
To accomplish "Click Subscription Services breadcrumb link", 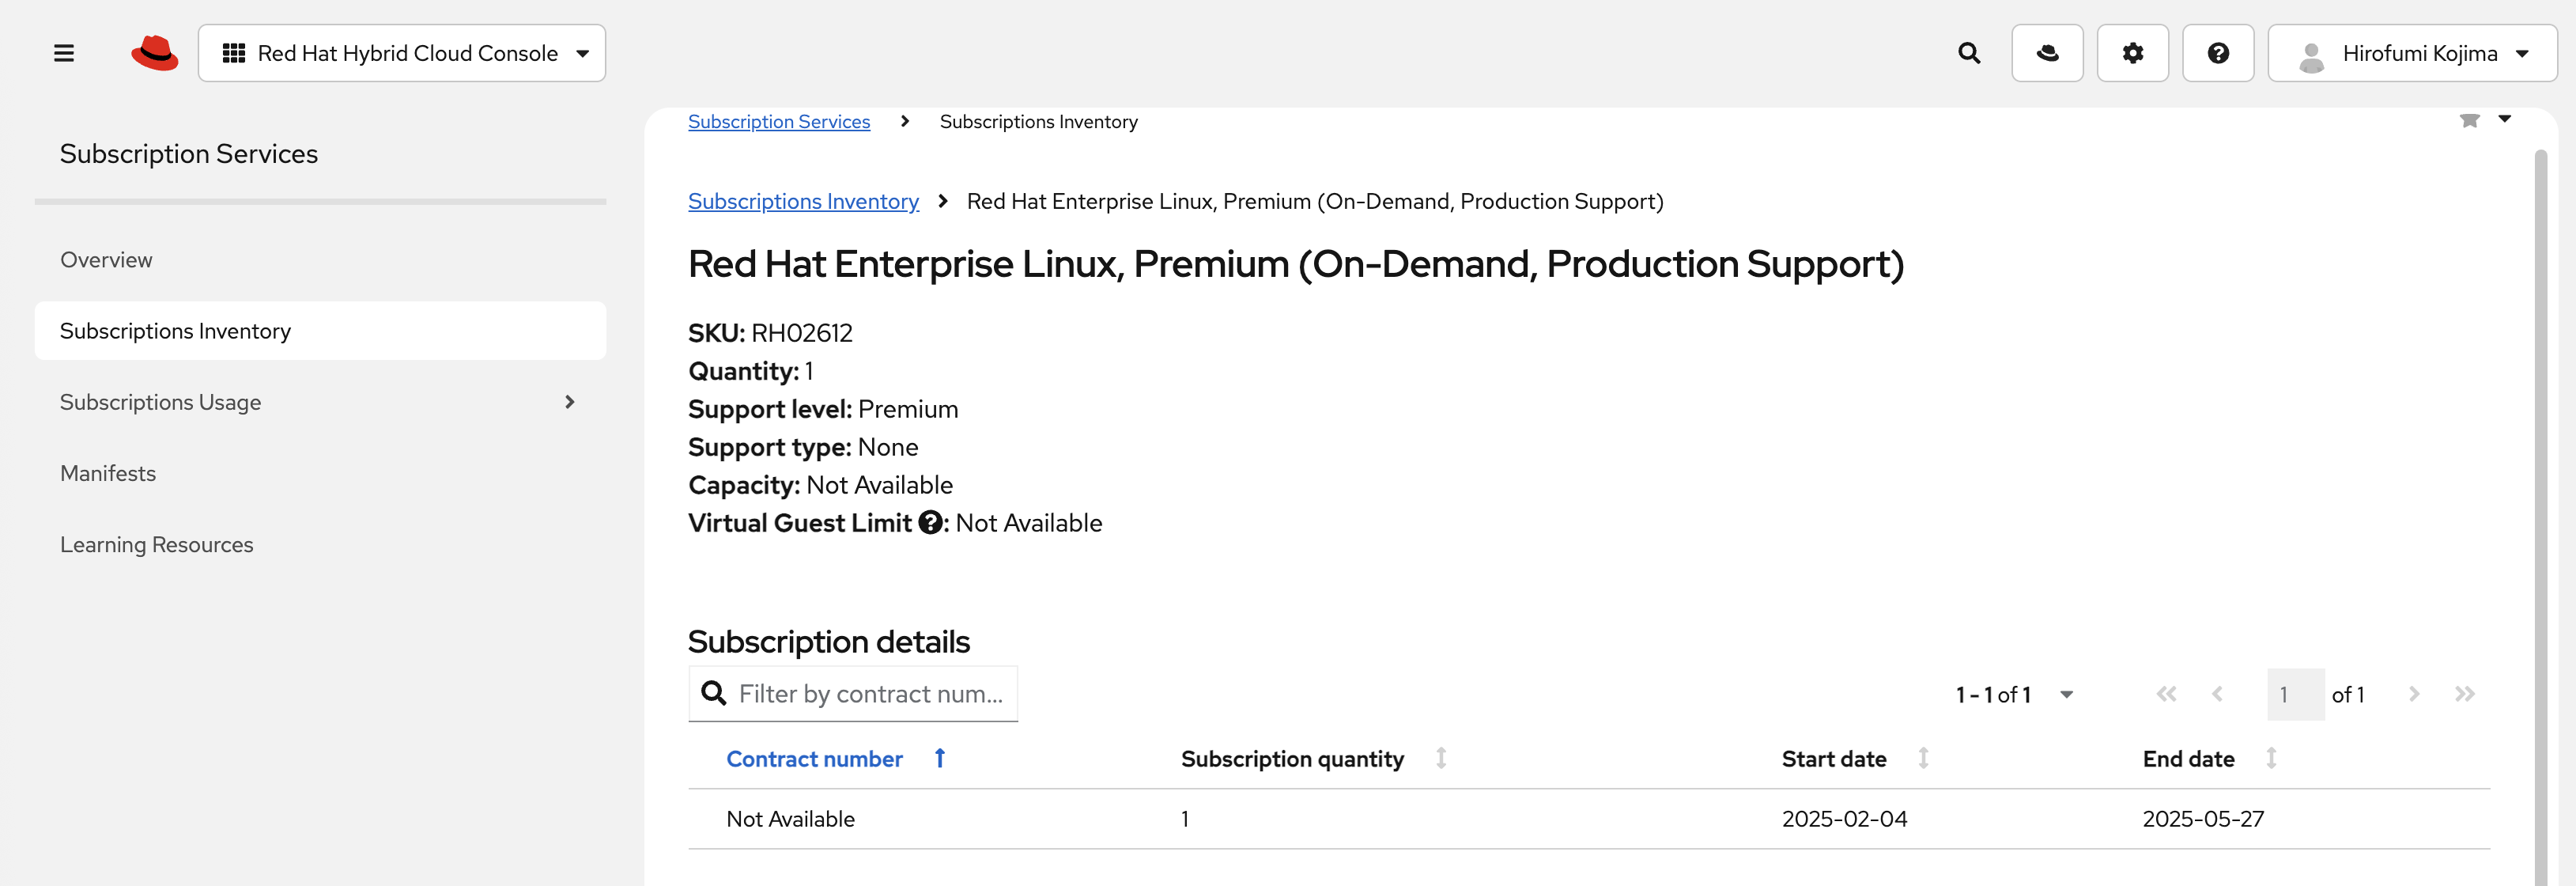I will click(x=779, y=122).
